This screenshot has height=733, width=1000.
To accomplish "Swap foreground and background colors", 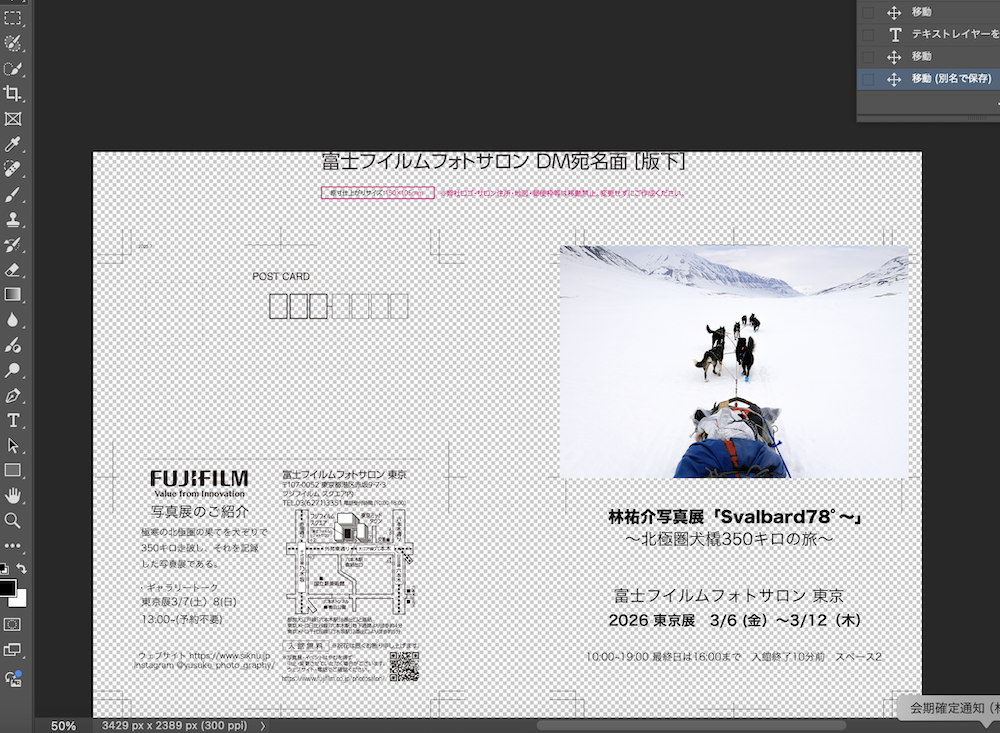I will (22, 568).
